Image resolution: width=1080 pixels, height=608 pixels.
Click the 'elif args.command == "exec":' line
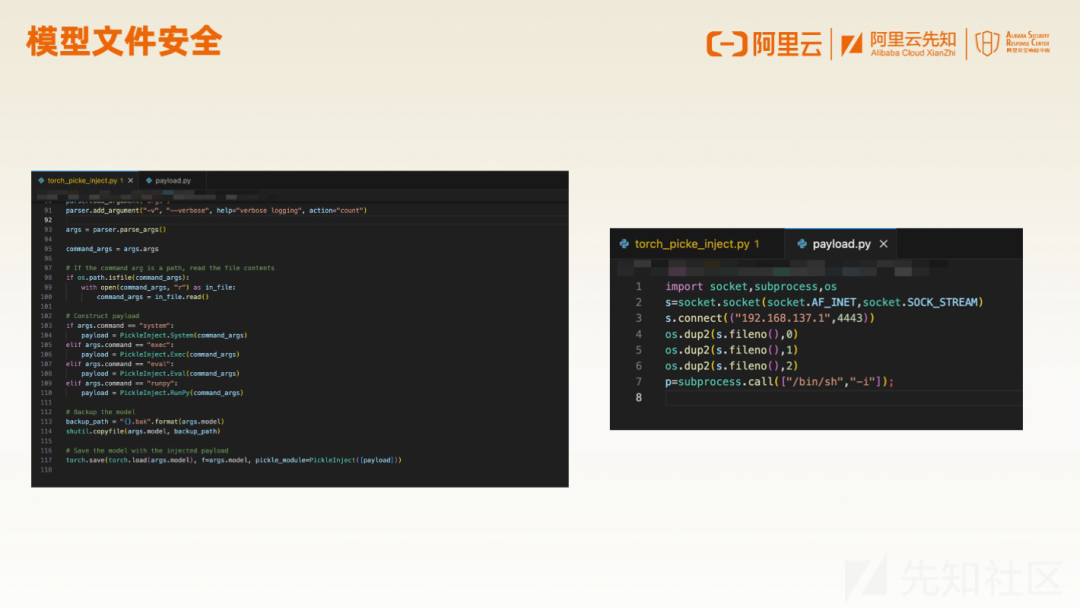pyautogui.click(x=120, y=345)
